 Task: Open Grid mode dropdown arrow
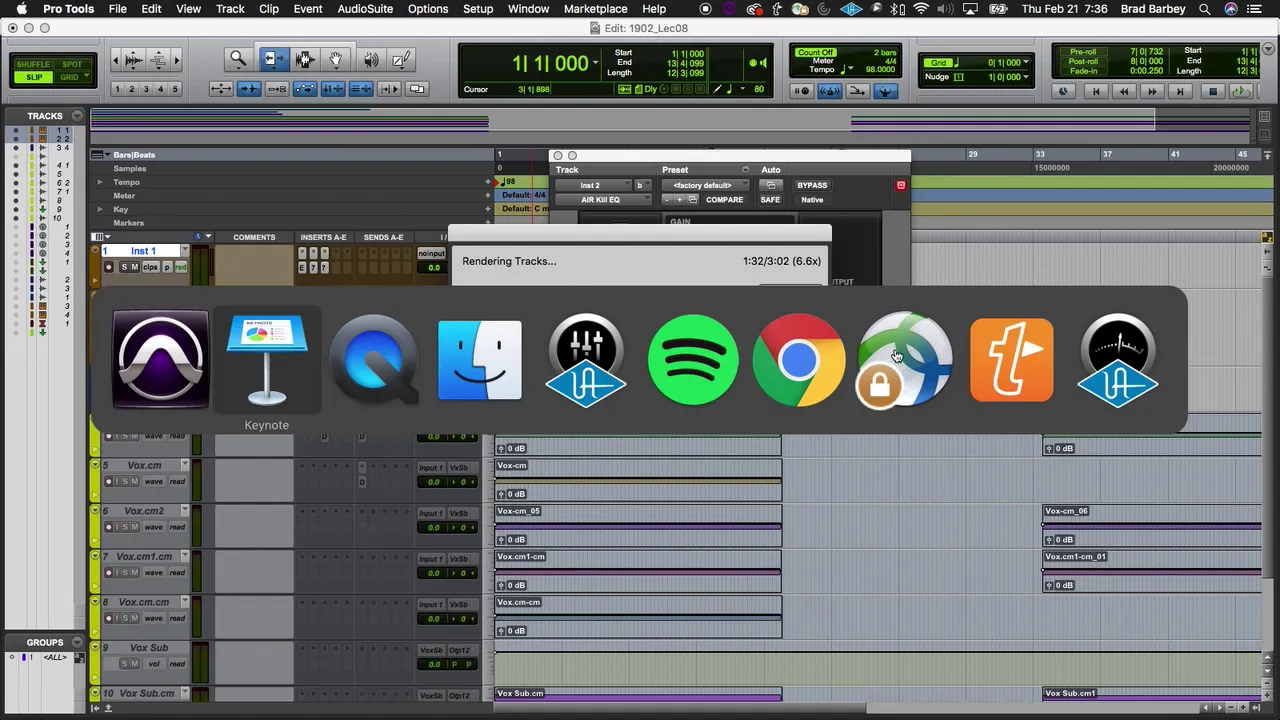click(87, 75)
